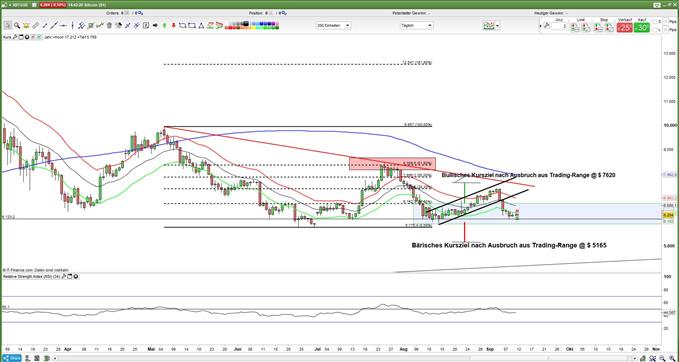Select the triangle shape tool
The width and height of the screenshot is (679, 362).
click(201, 26)
